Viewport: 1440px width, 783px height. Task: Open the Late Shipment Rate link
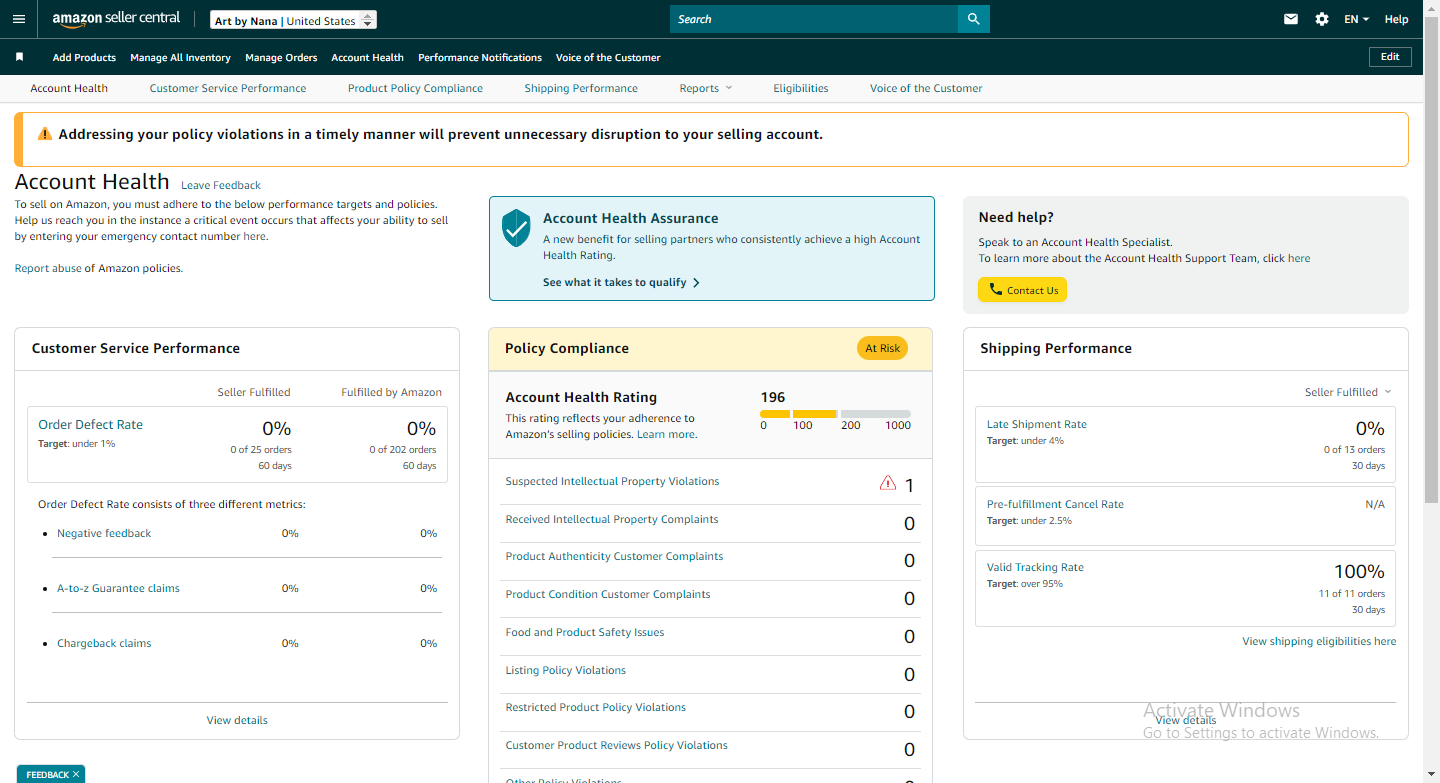click(1037, 424)
